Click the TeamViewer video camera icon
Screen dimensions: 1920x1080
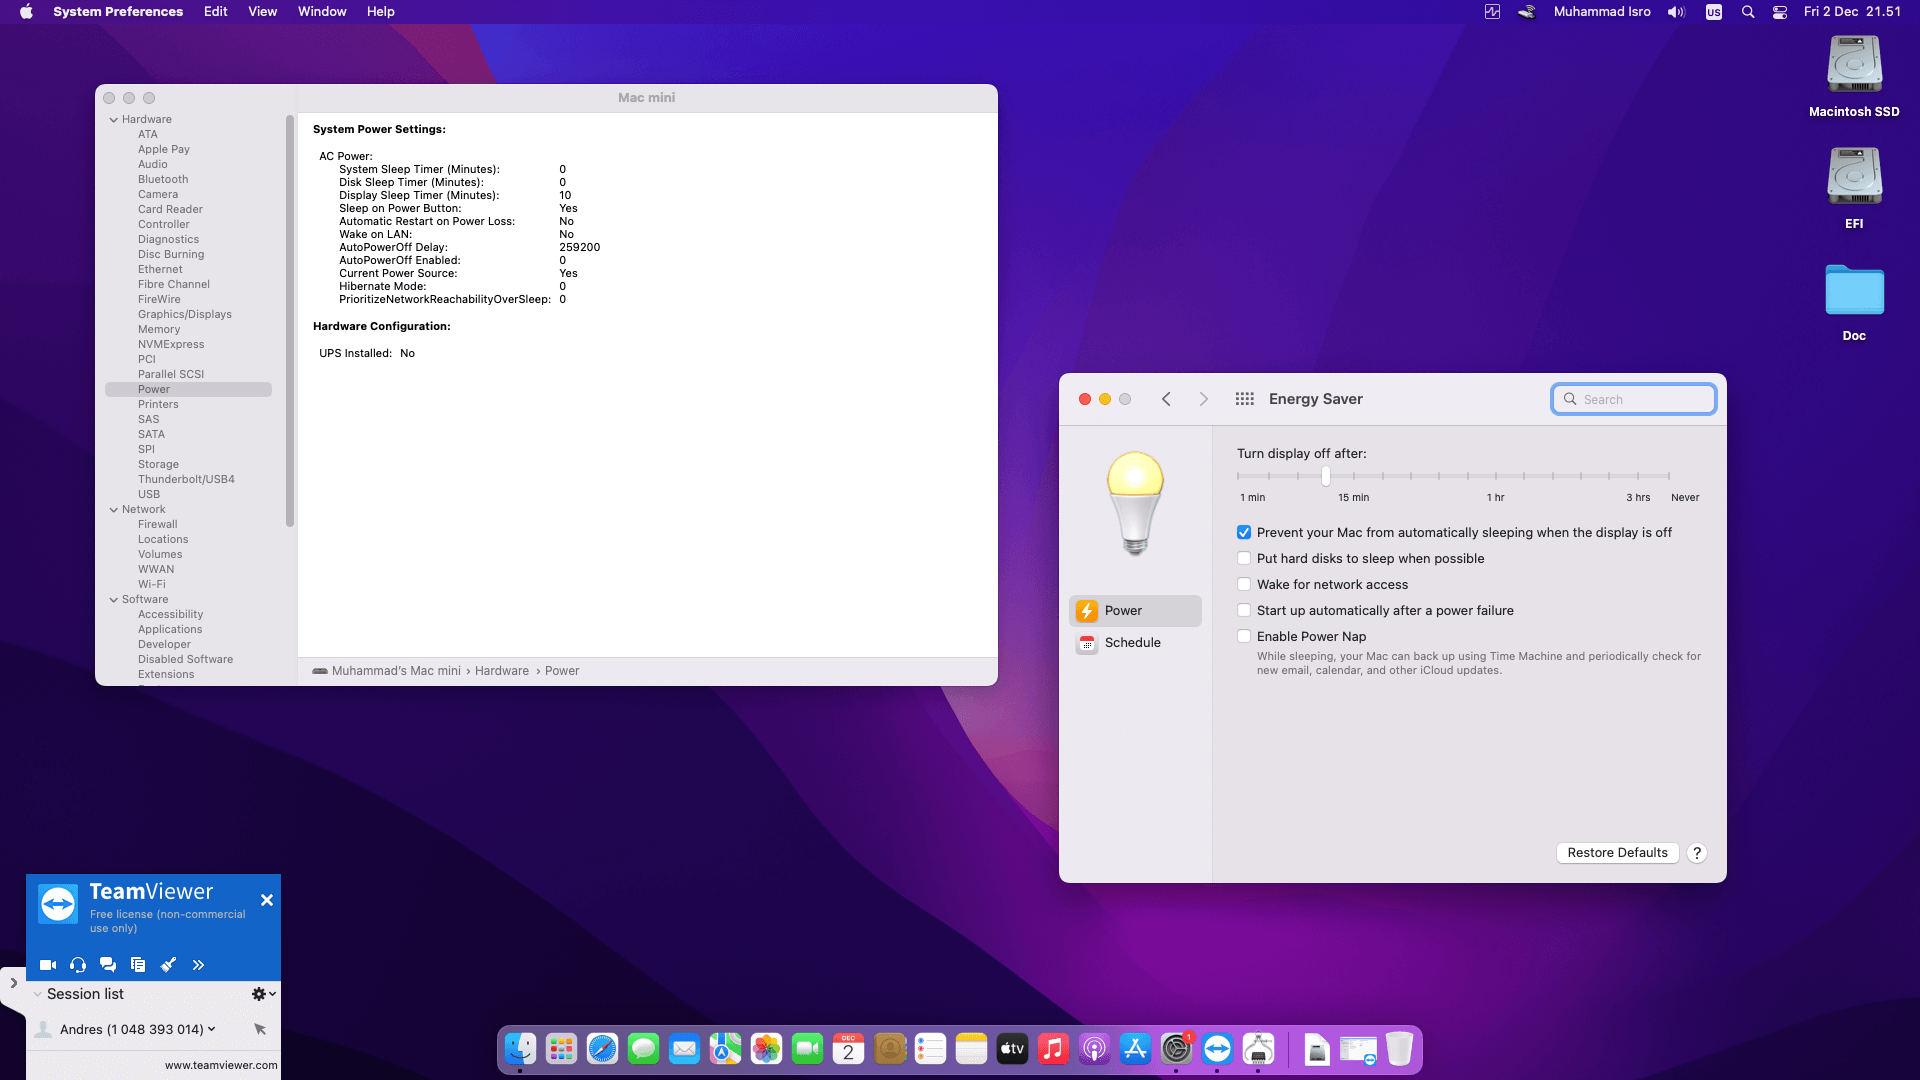pyautogui.click(x=47, y=965)
